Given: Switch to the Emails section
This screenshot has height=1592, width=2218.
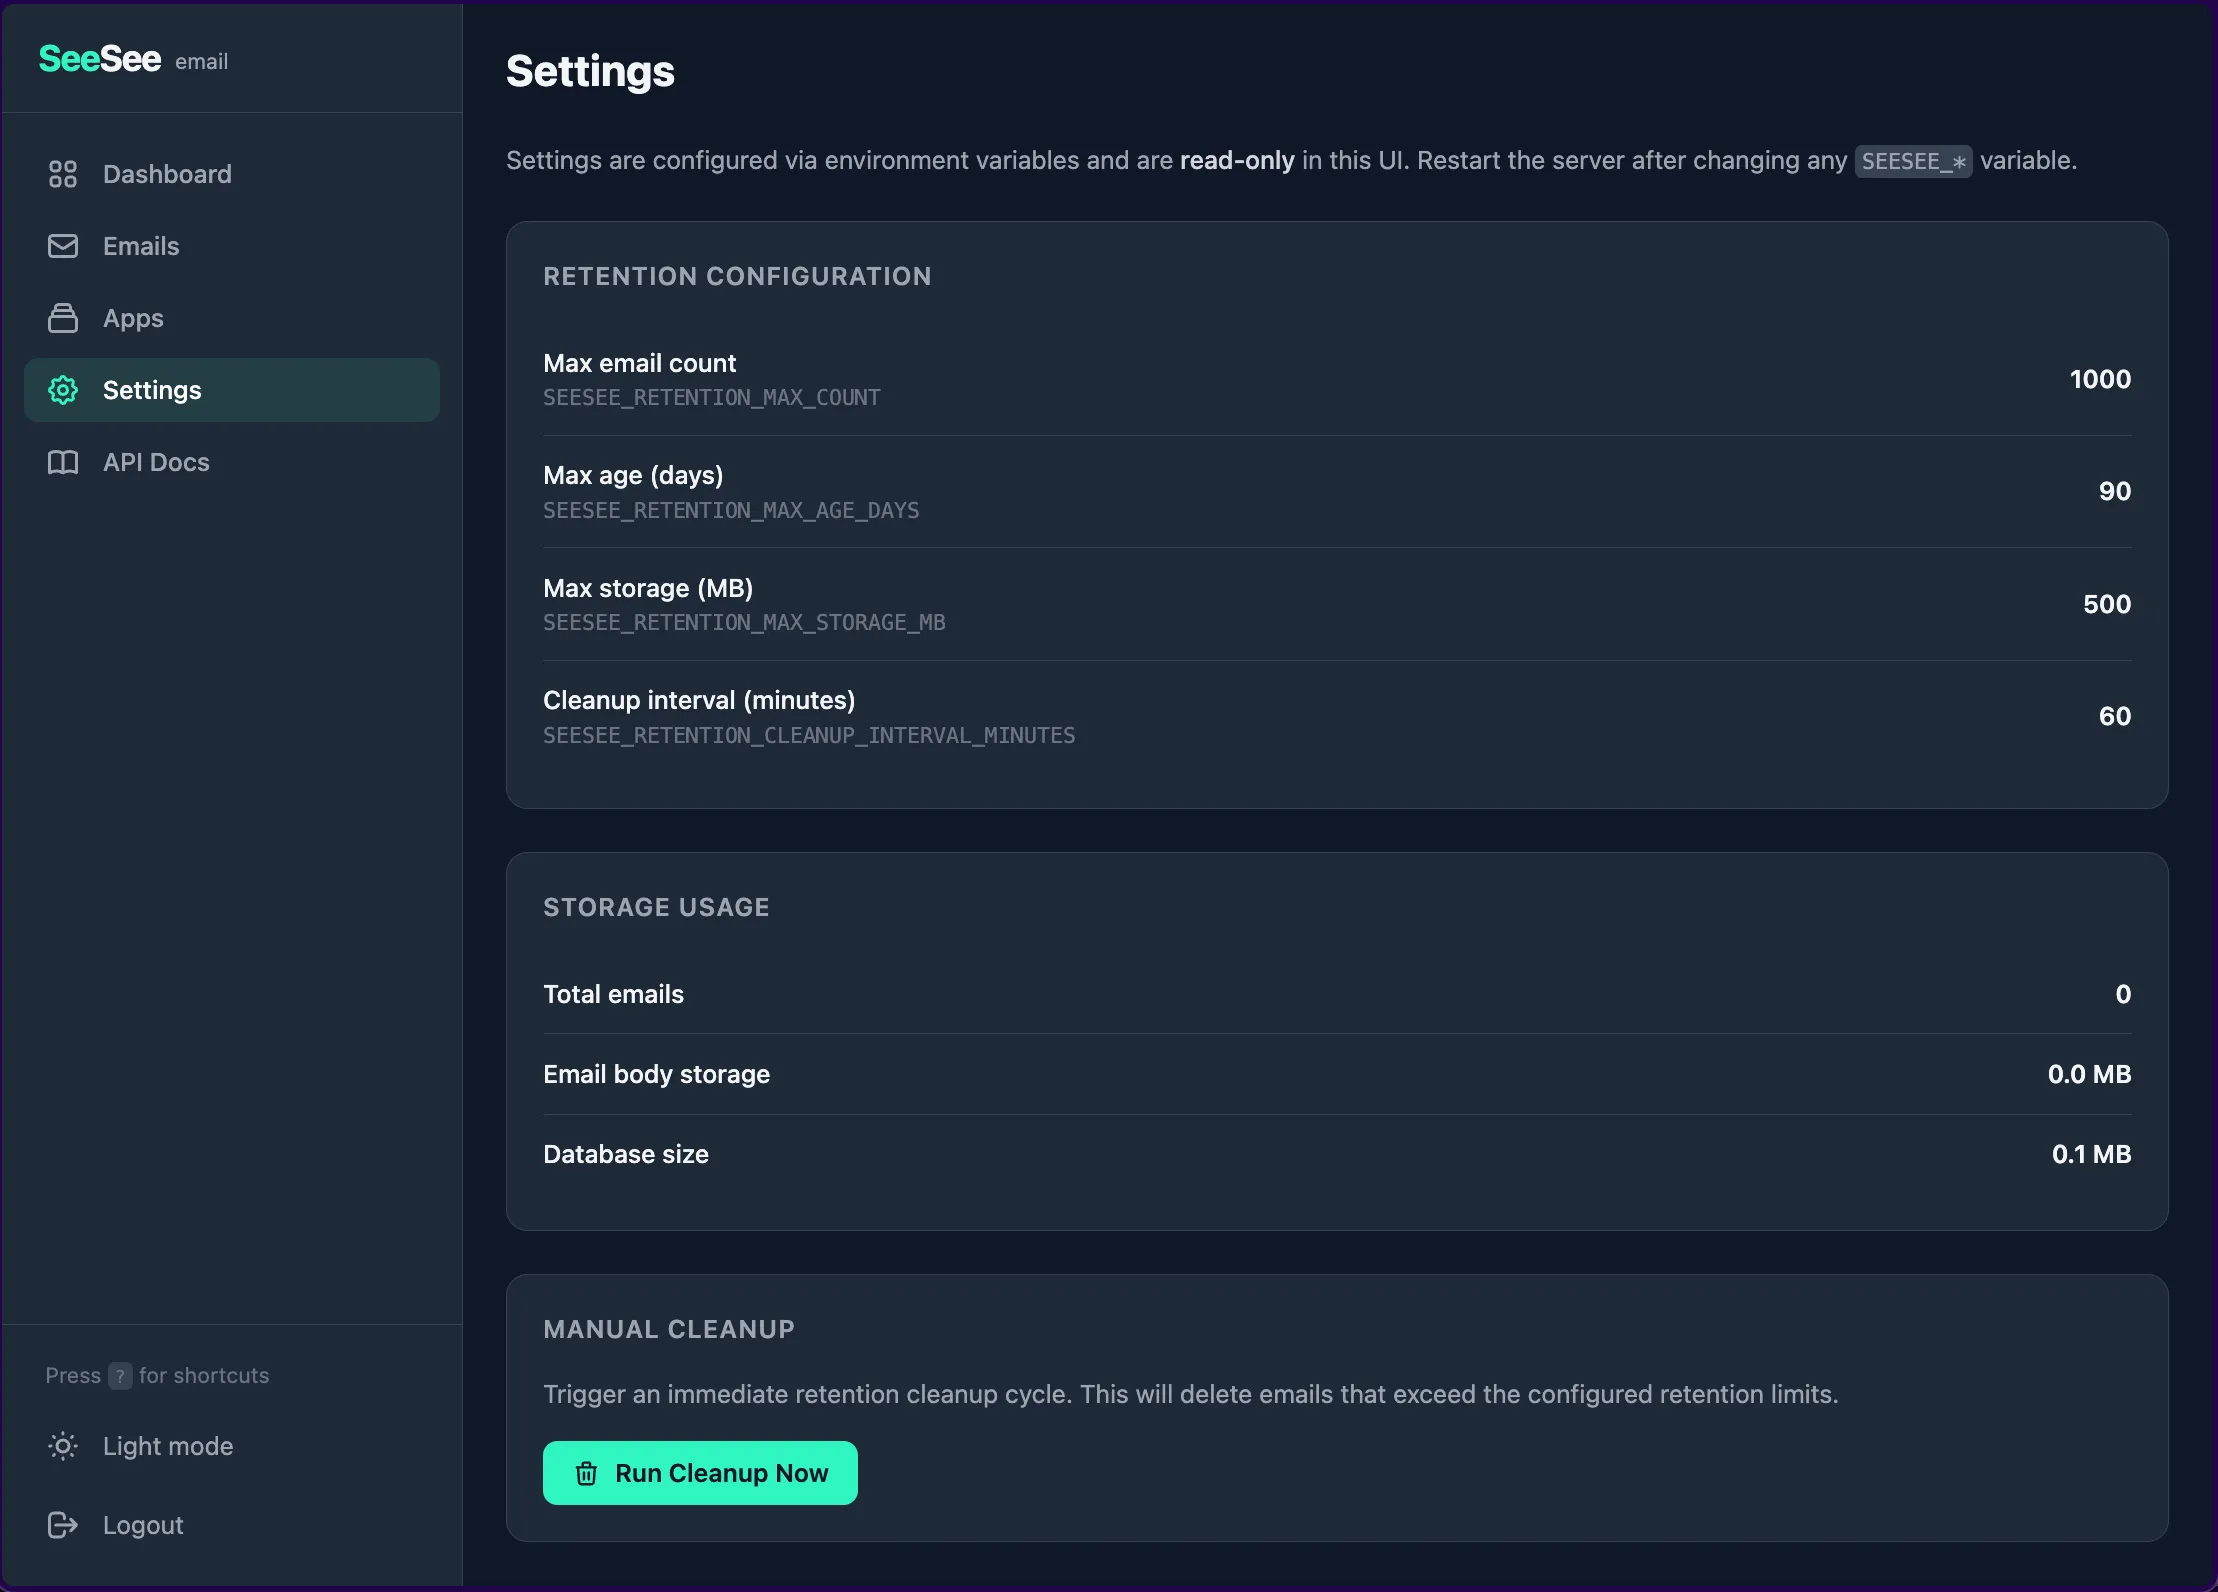Looking at the screenshot, I should [x=140, y=246].
